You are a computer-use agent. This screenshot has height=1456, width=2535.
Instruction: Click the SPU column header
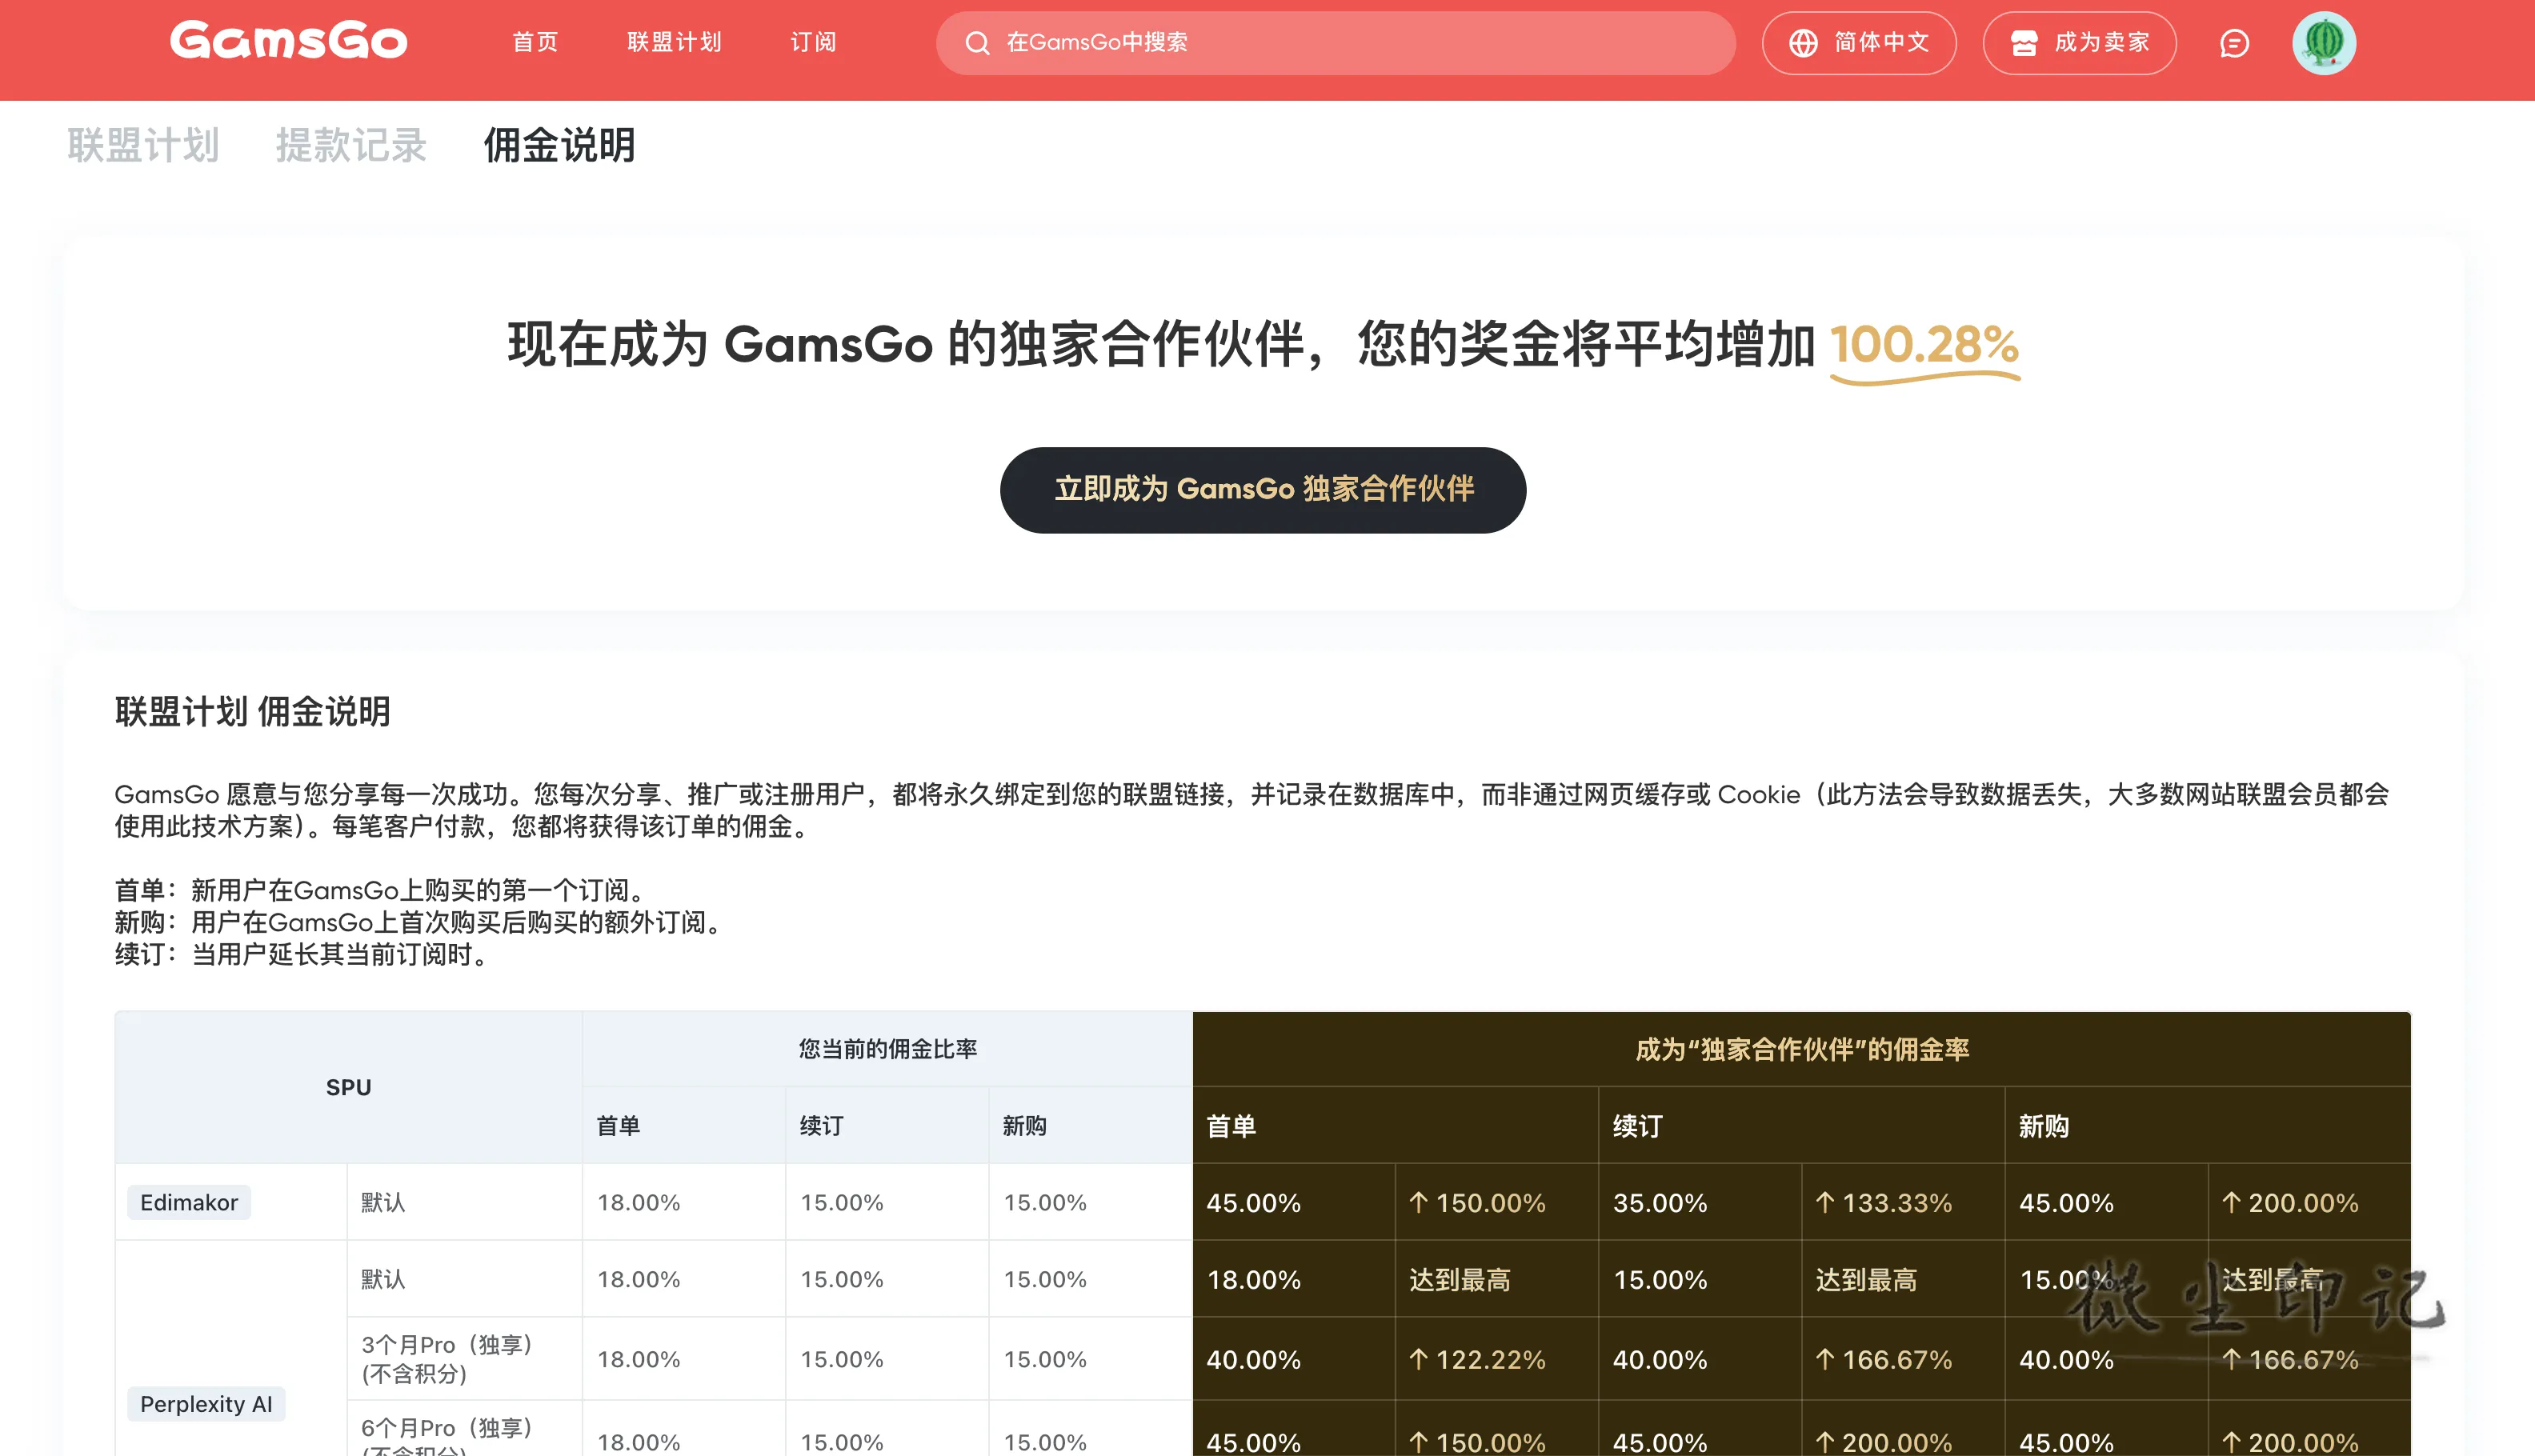coord(349,1087)
